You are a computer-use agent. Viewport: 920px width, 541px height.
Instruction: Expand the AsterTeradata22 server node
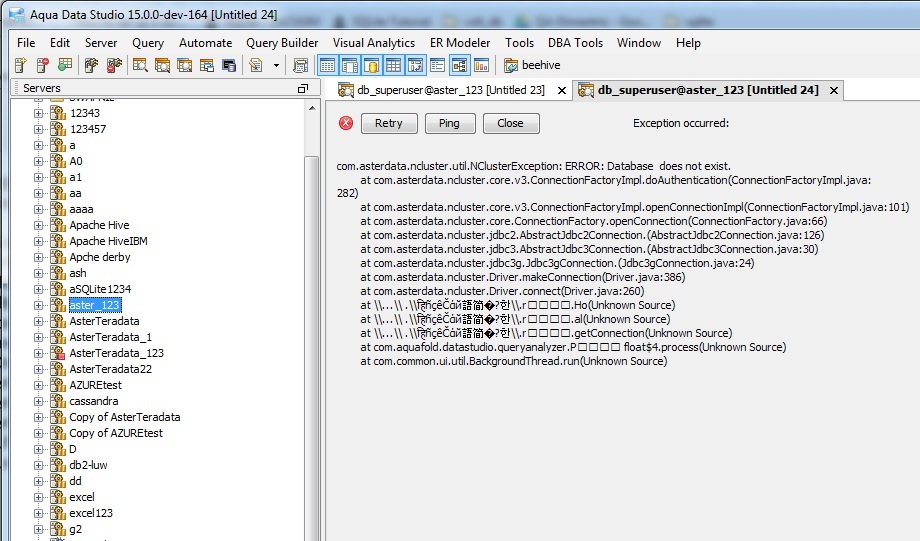point(39,369)
